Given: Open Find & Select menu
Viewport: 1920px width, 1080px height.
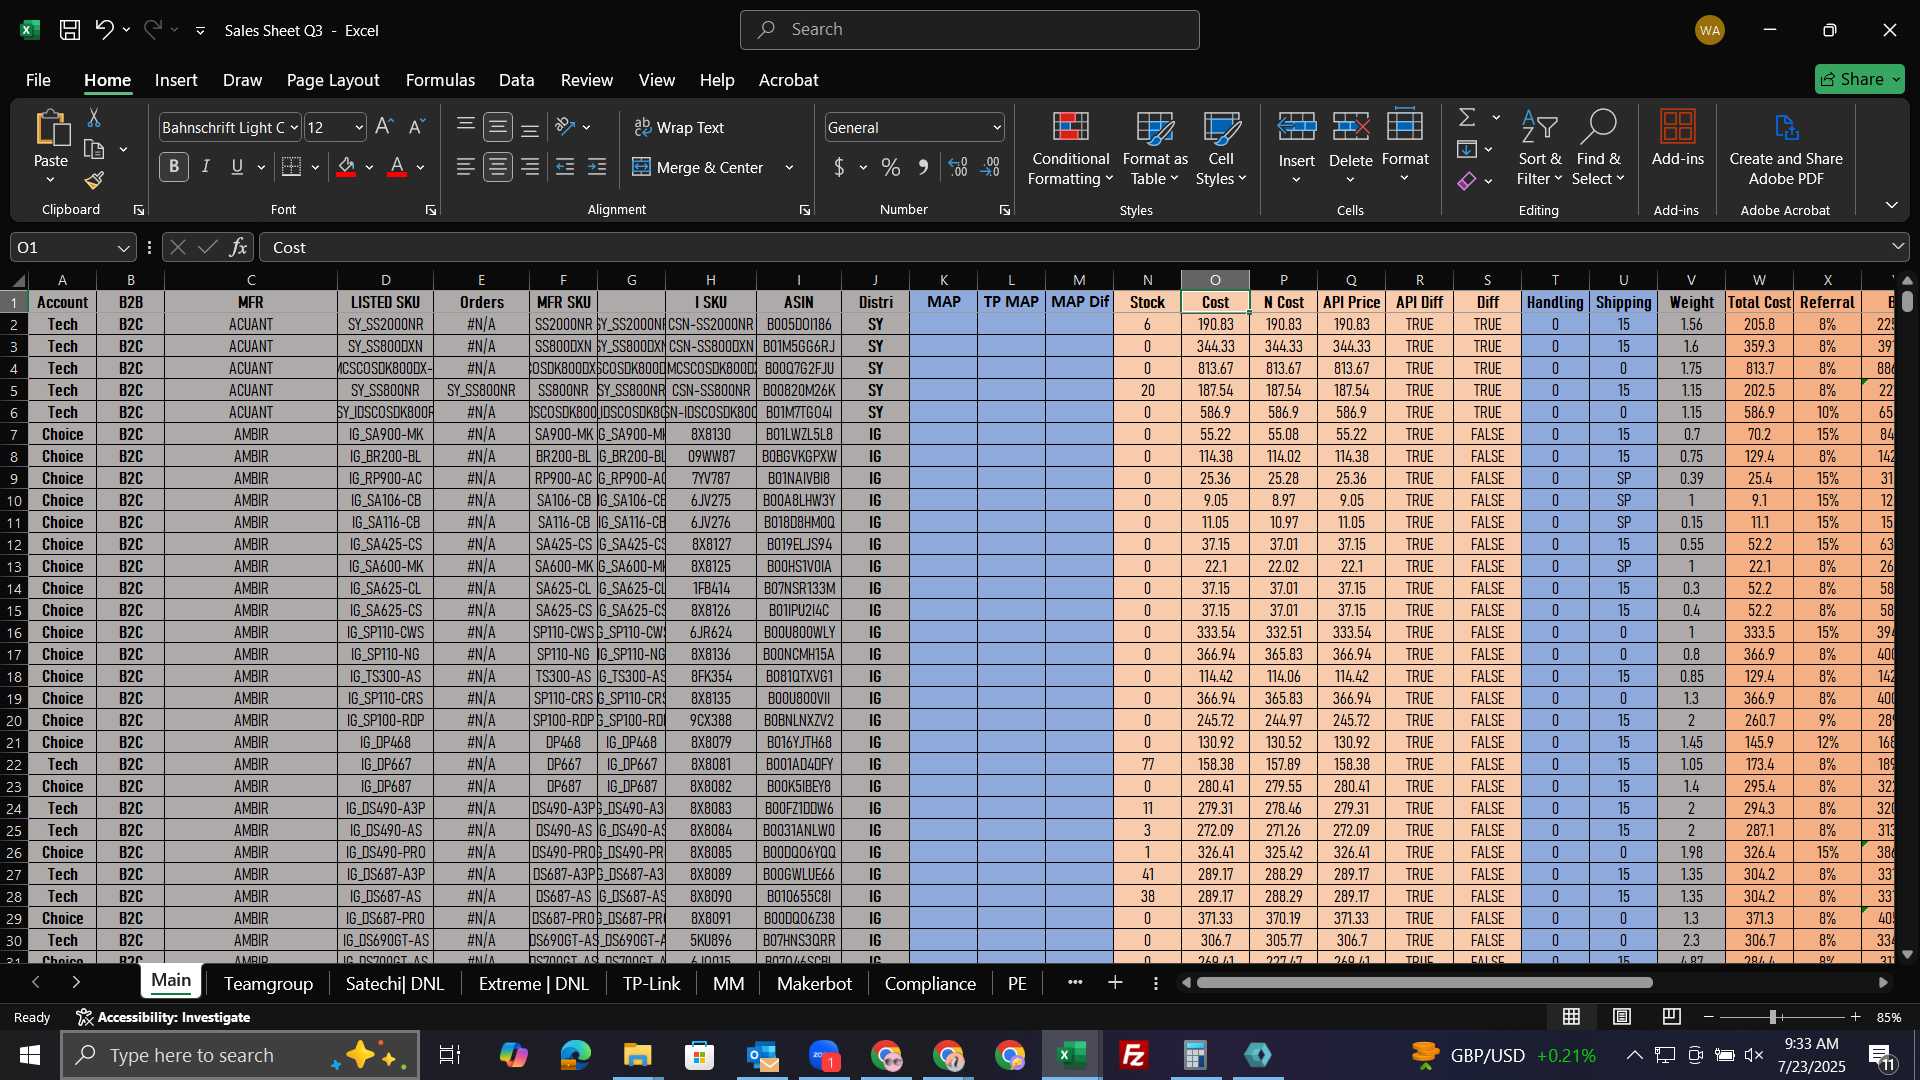Looking at the screenshot, I should click(1598, 148).
